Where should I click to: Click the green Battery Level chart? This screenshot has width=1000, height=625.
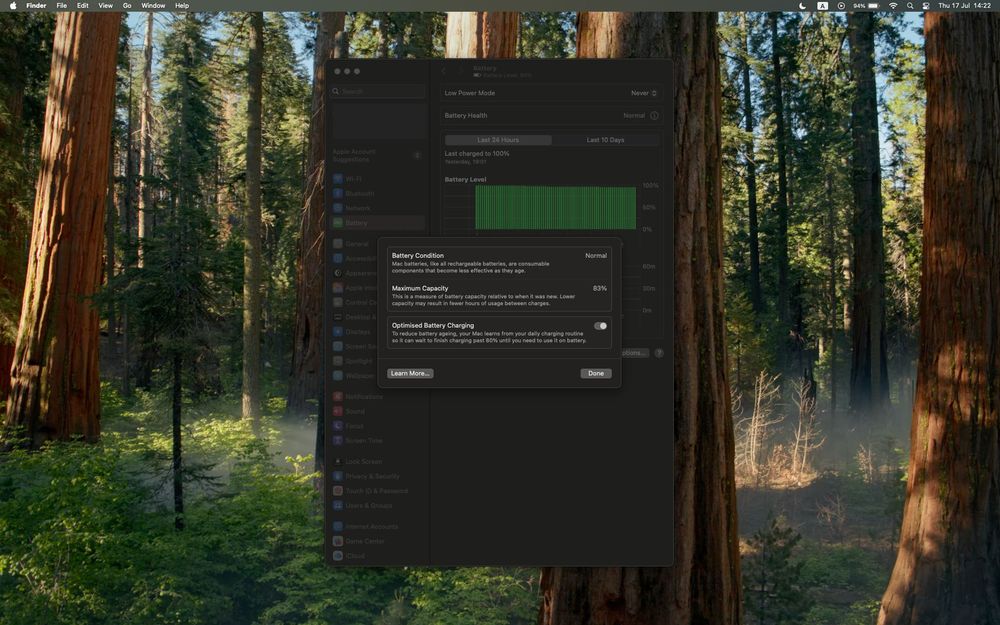click(x=555, y=208)
